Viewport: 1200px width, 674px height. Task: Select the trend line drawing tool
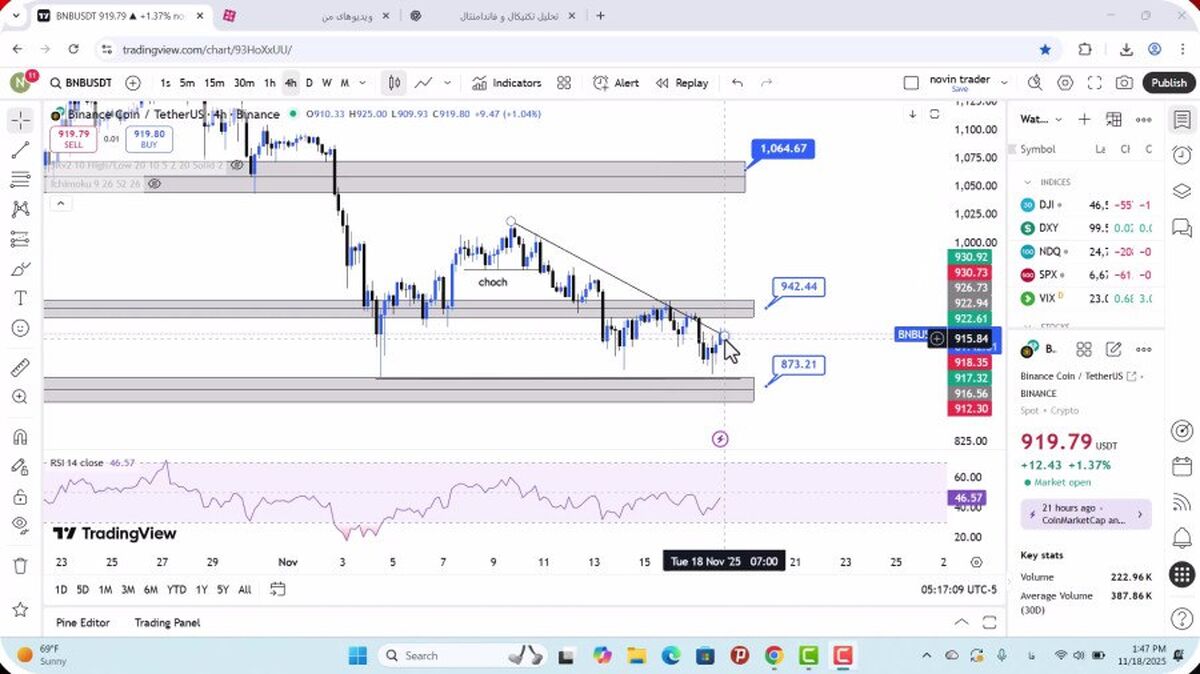pyautogui.click(x=20, y=150)
